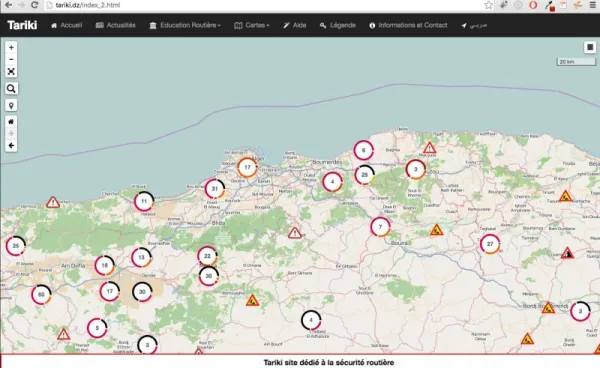Go to previous map view with back arrow
The image size is (600, 368).
coord(11,146)
